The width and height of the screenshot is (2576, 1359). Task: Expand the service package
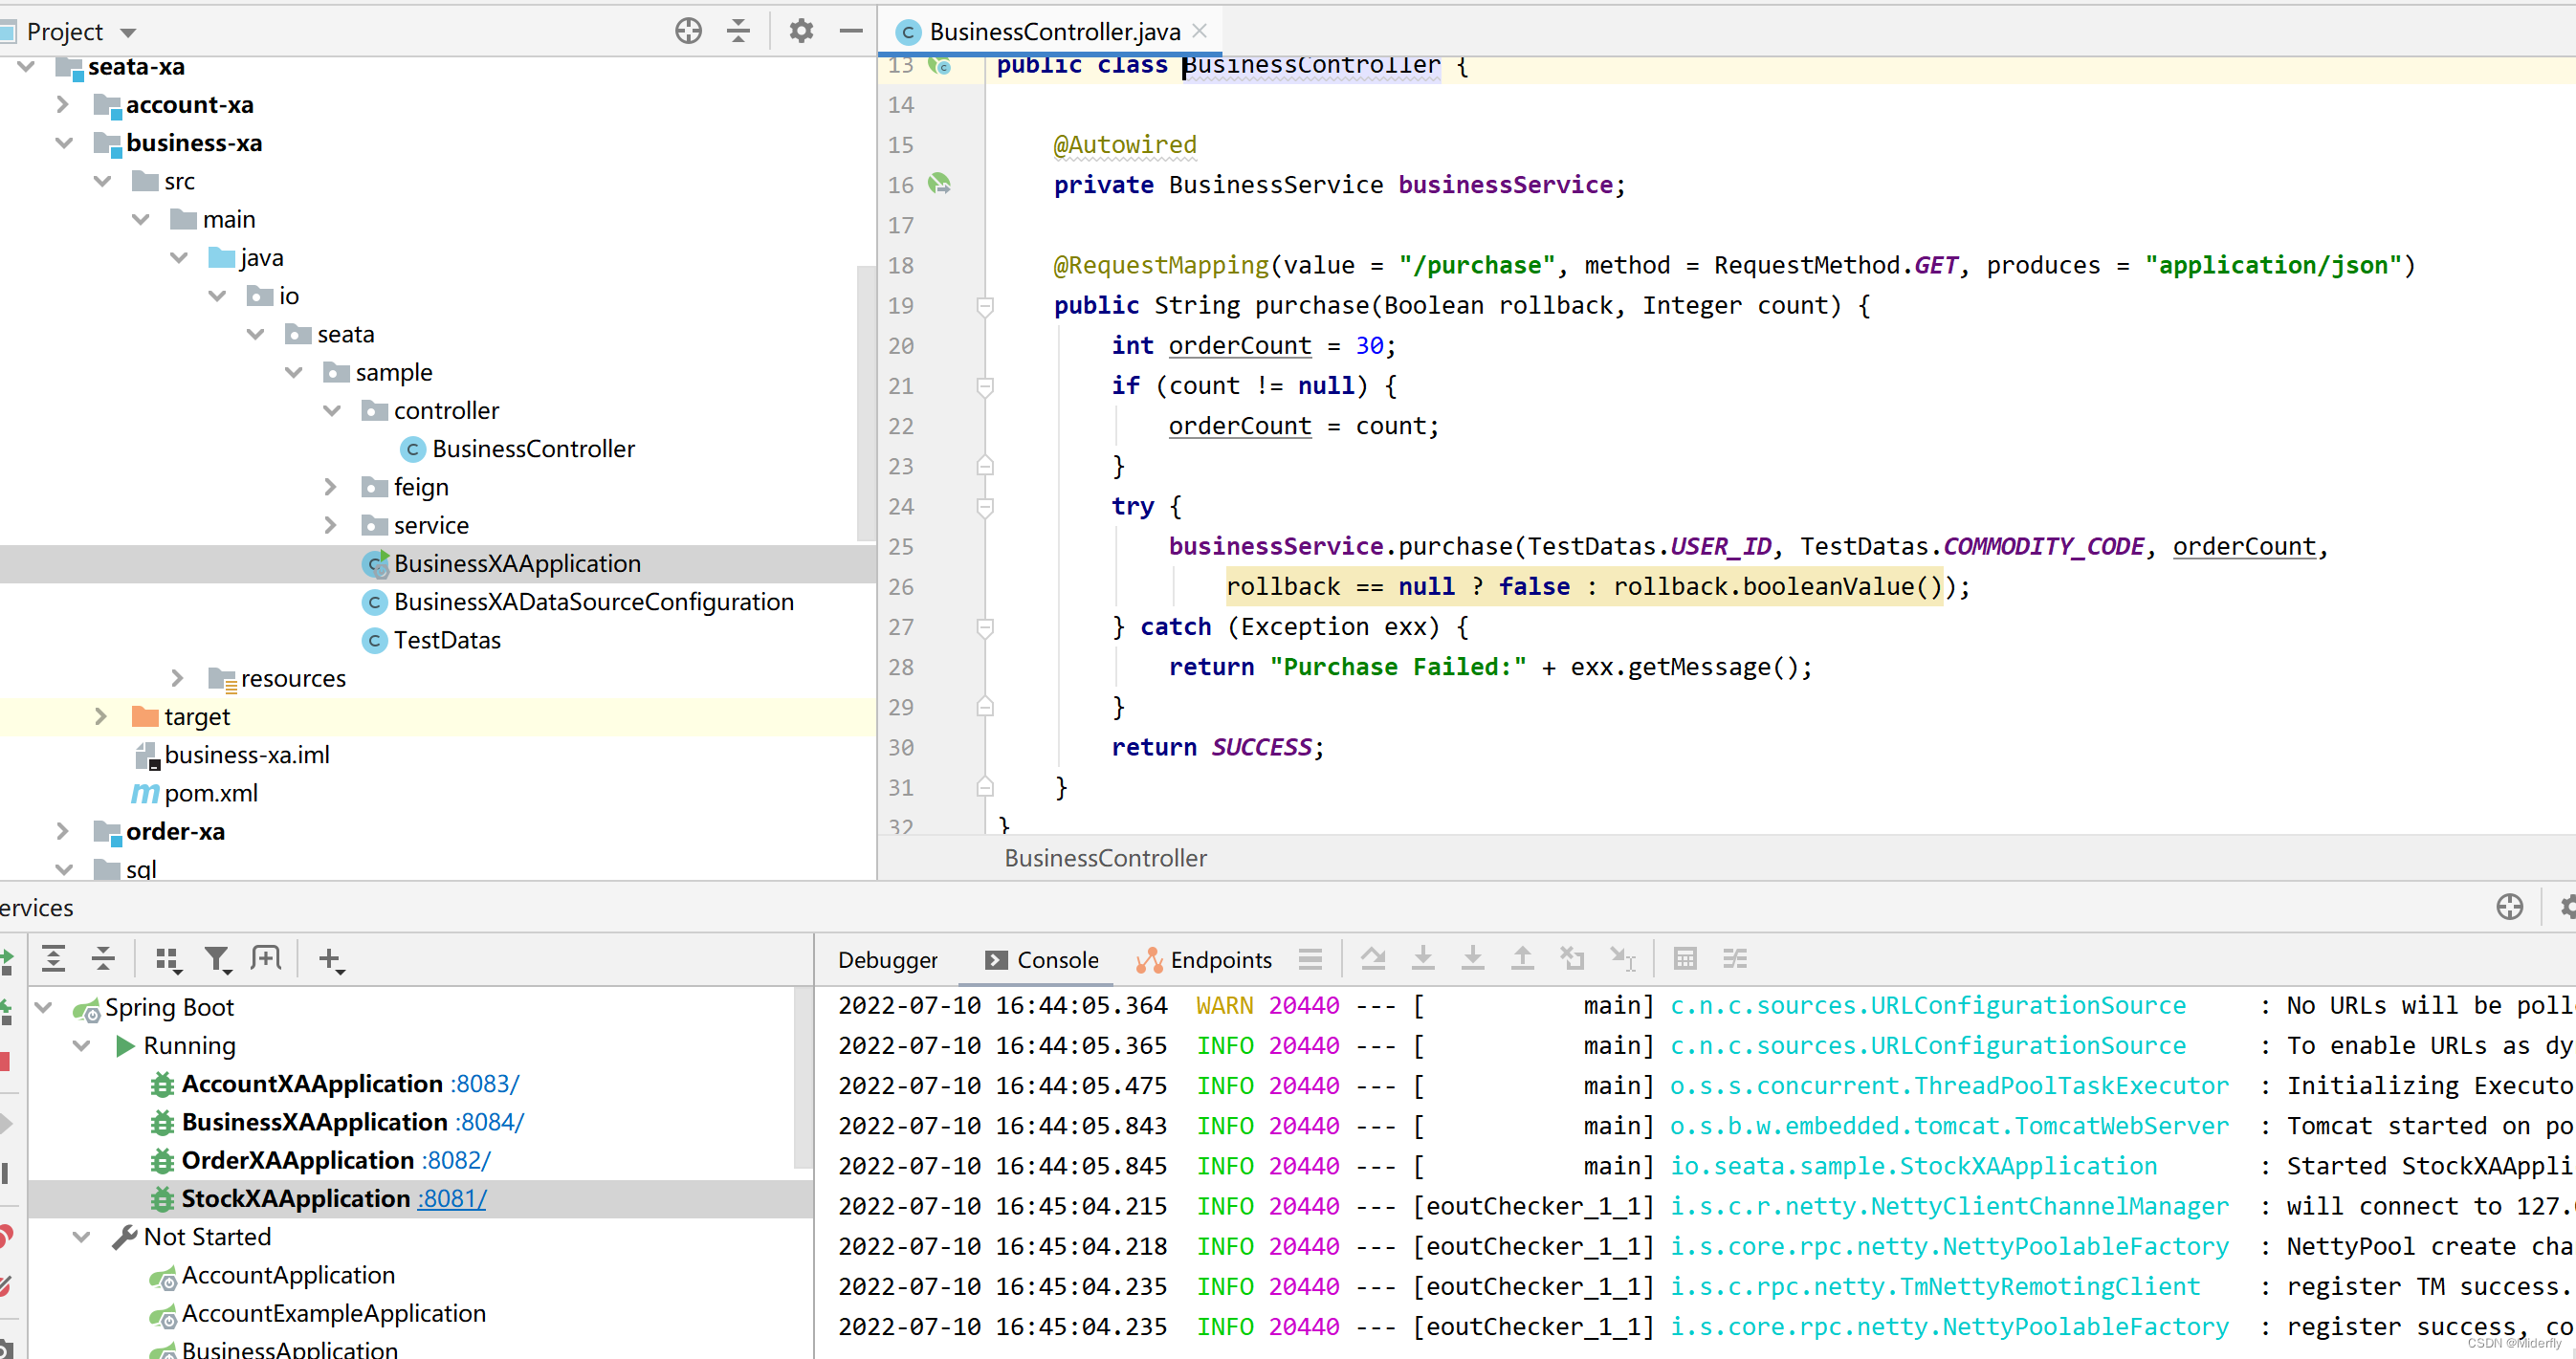[331, 525]
